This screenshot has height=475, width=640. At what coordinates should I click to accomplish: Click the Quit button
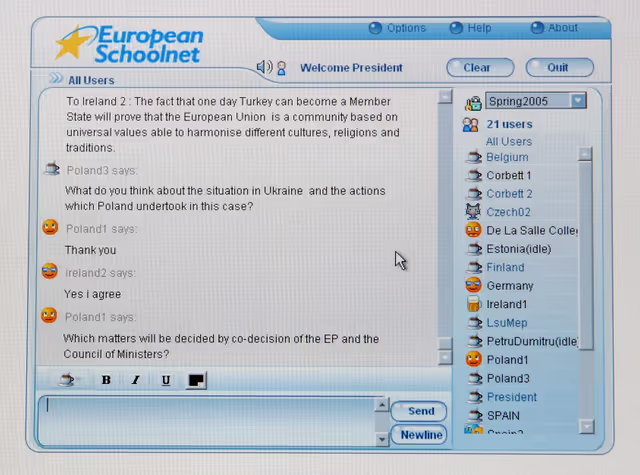[x=559, y=67]
